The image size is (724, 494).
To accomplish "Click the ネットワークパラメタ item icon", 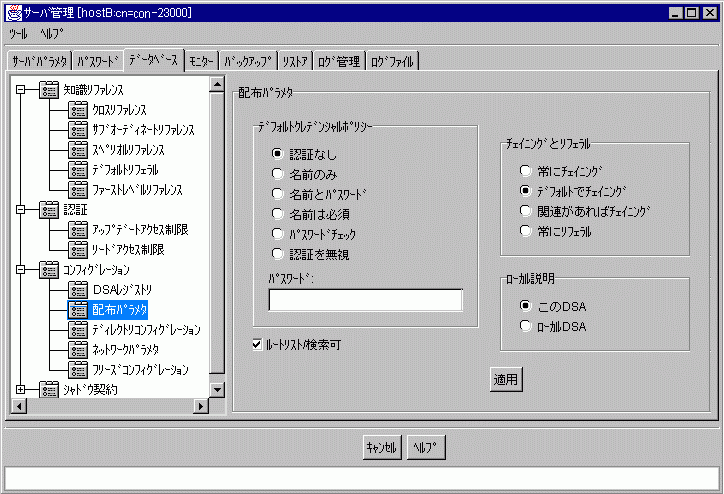I will [x=78, y=350].
